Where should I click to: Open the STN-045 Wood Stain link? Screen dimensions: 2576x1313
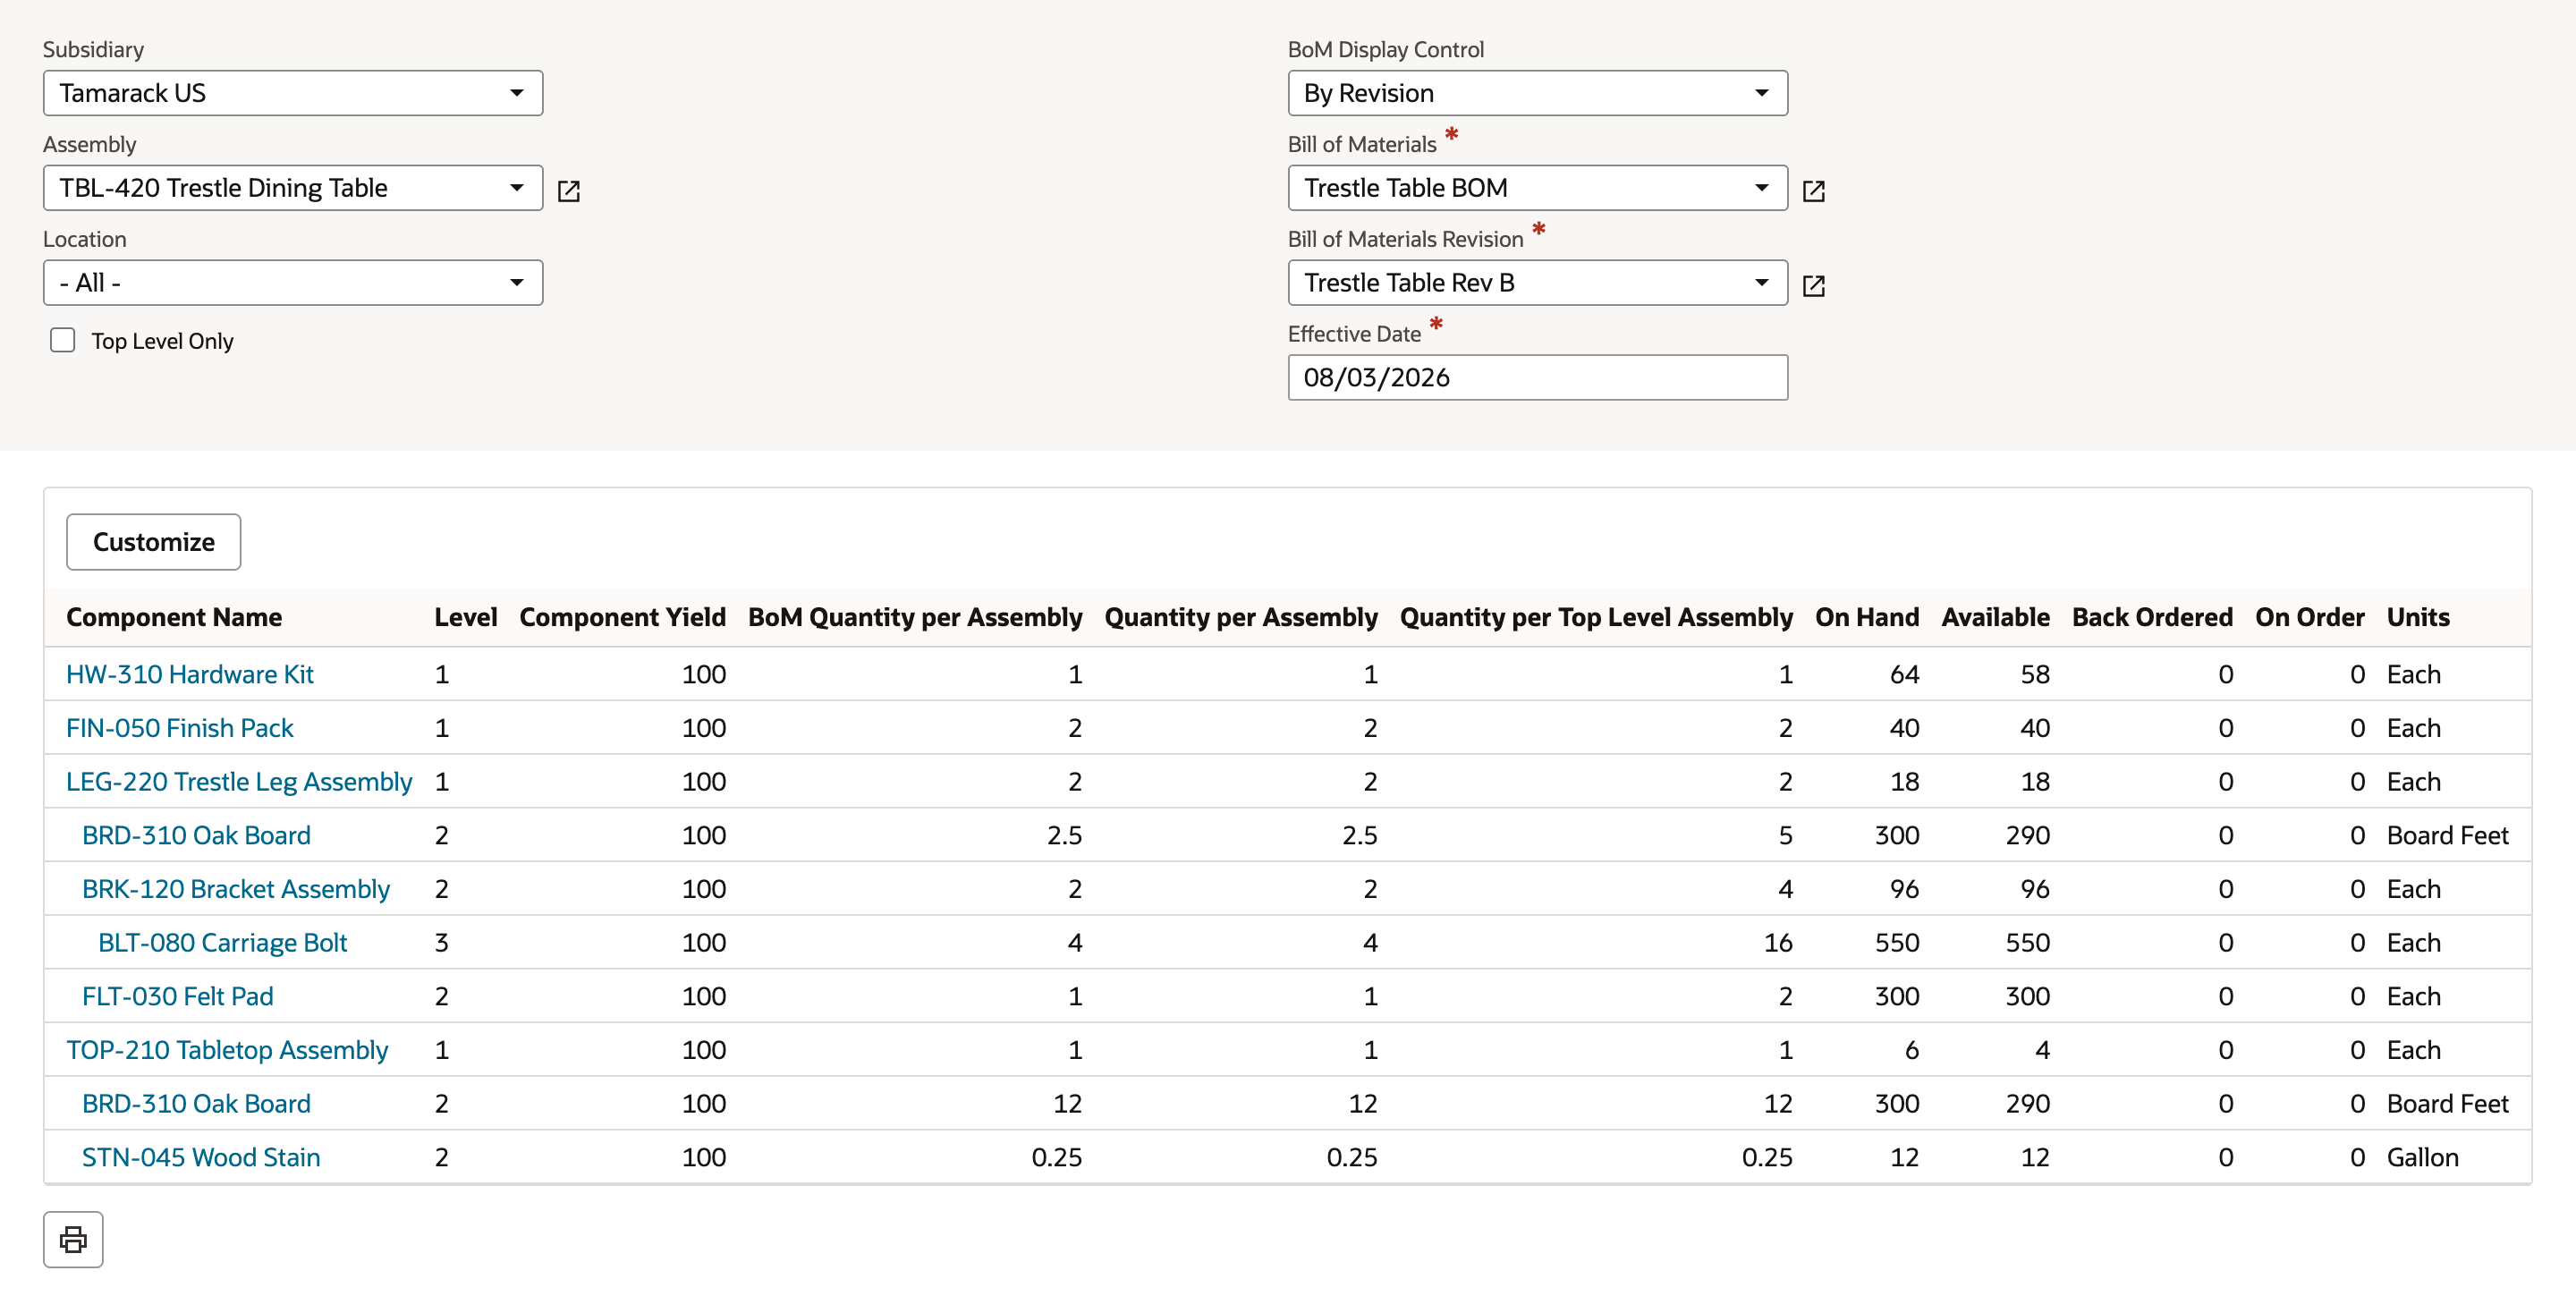pos(201,1157)
